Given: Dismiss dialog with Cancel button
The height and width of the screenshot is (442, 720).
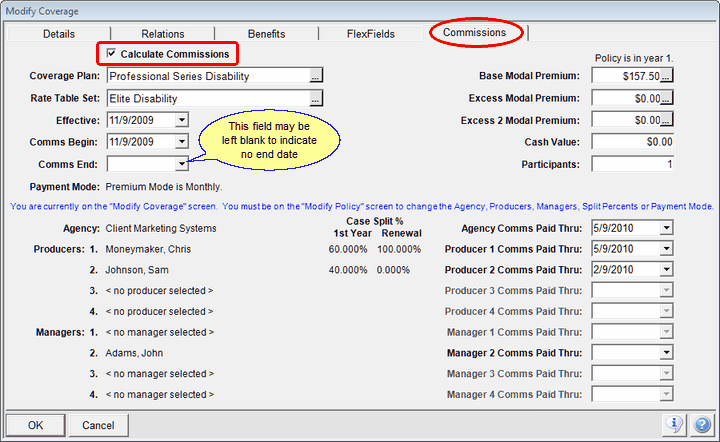Looking at the screenshot, I should tap(98, 425).
